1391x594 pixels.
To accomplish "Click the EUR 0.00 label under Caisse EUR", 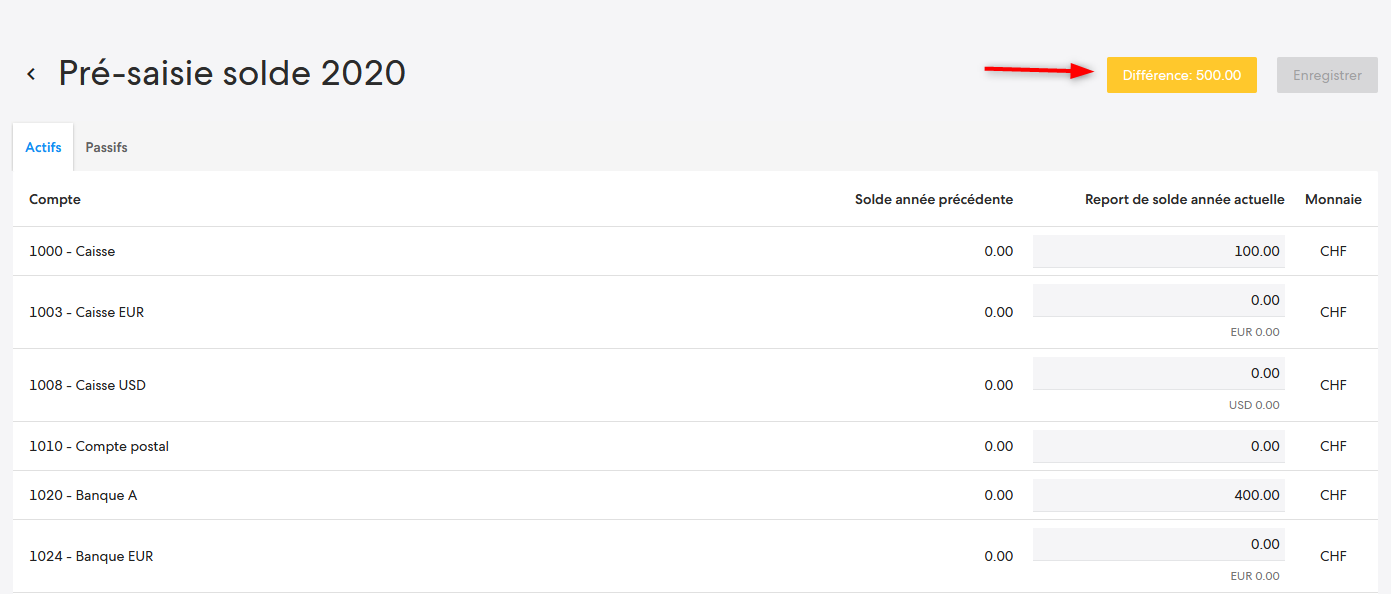I will pyautogui.click(x=1255, y=332).
